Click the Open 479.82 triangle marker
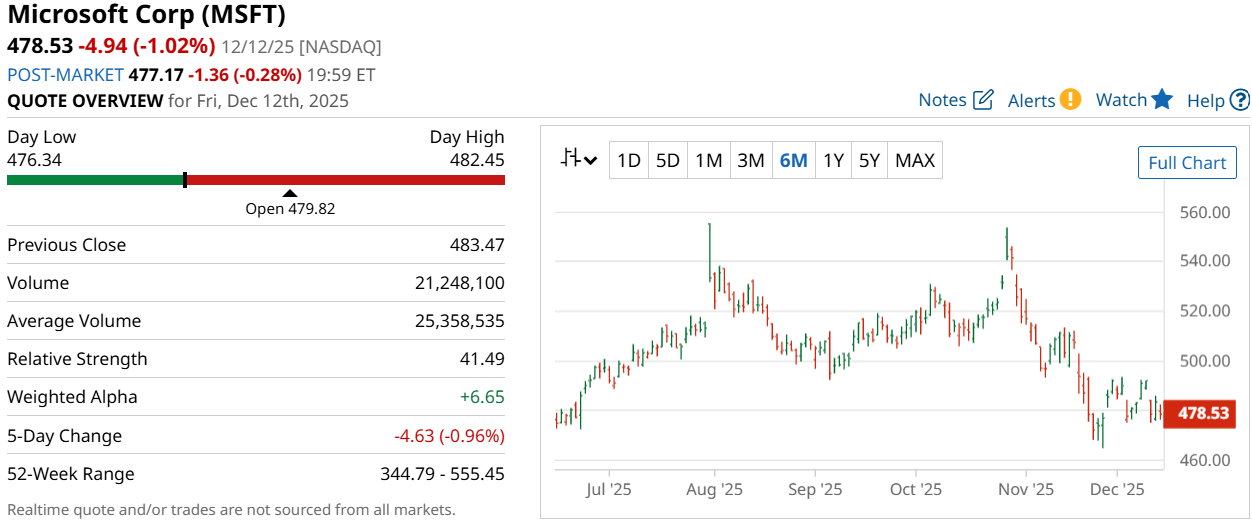The height and width of the screenshot is (523, 1252). [290, 193]
